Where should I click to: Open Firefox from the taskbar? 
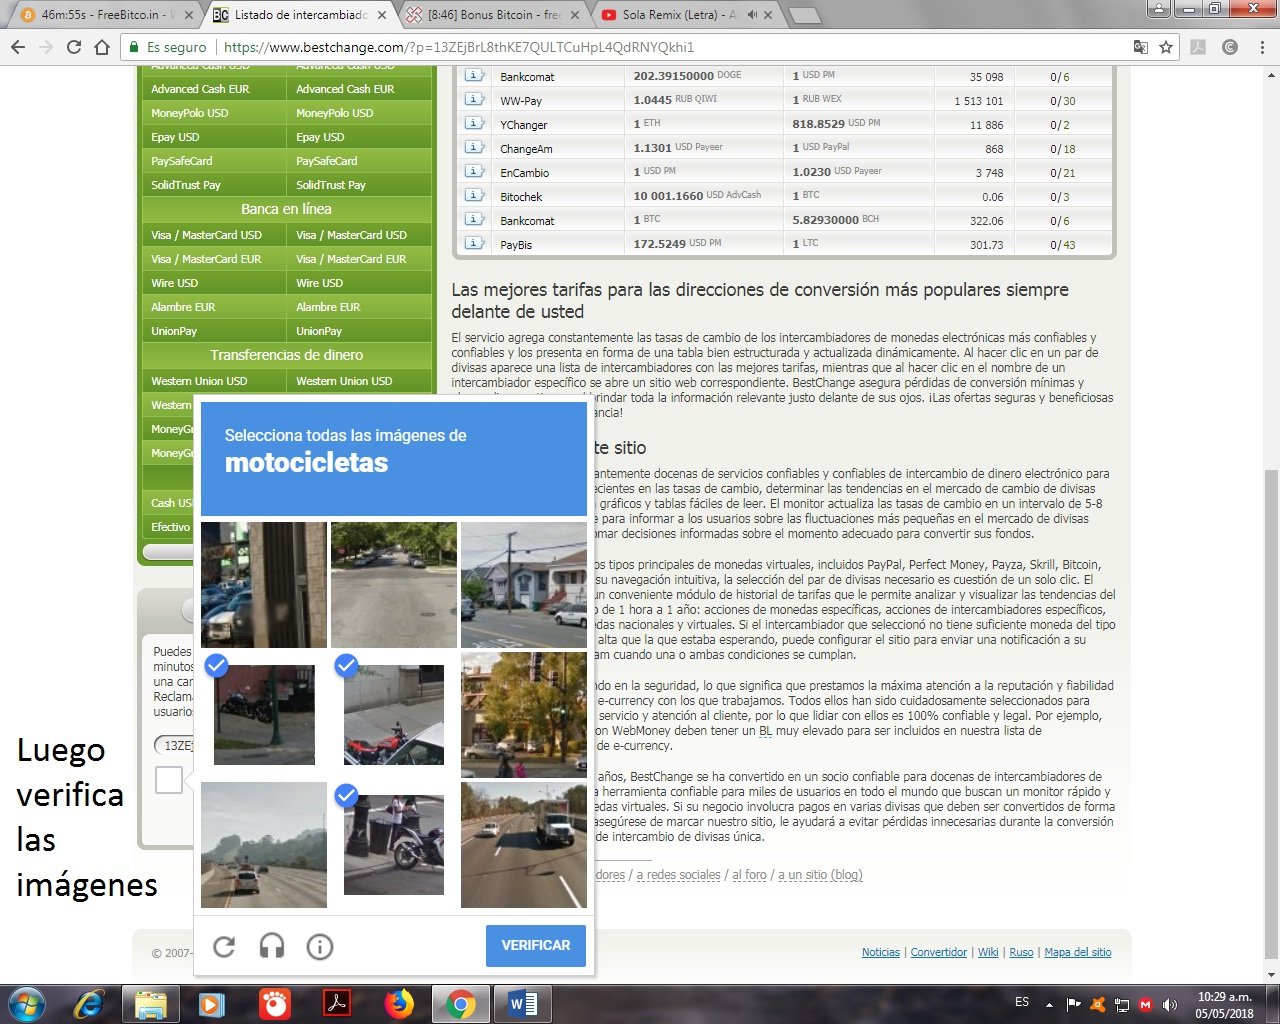399,1003
